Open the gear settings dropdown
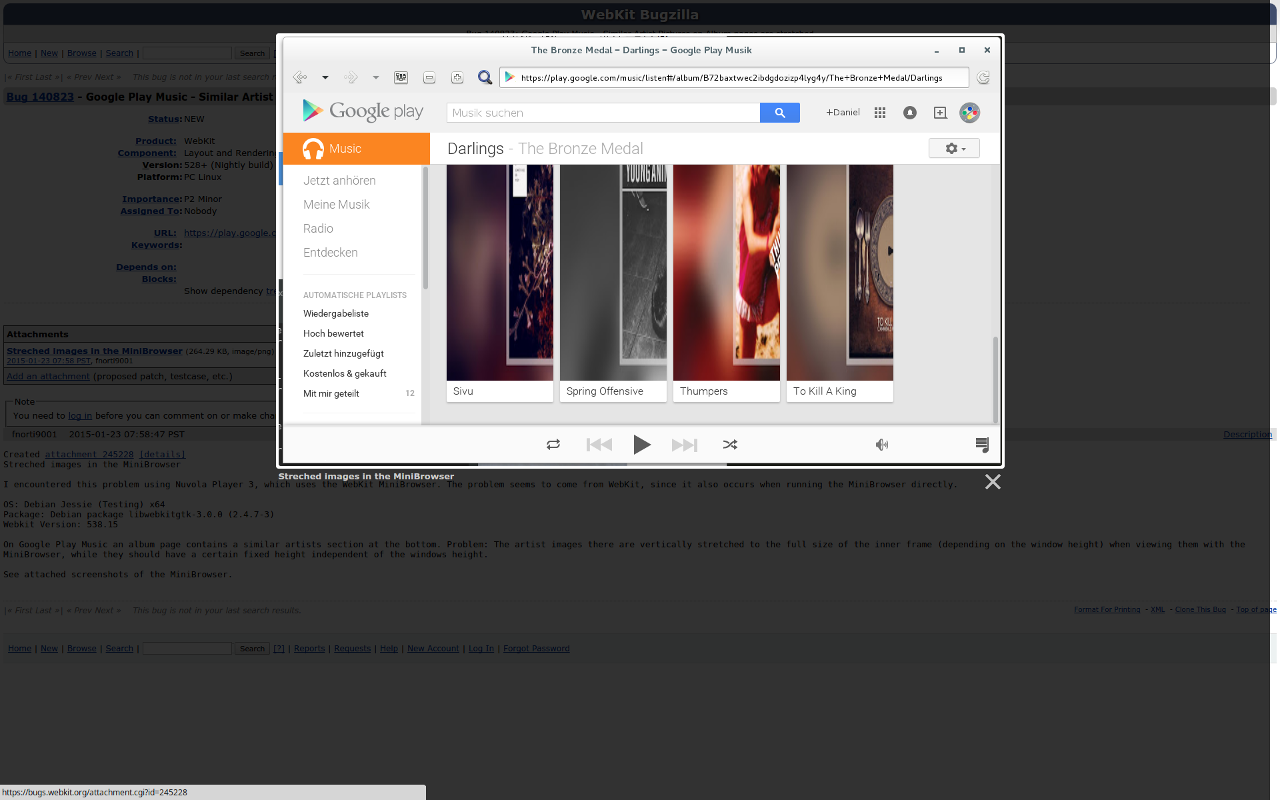The width and height of the screenshot is (1280, 800). point(954,148)
